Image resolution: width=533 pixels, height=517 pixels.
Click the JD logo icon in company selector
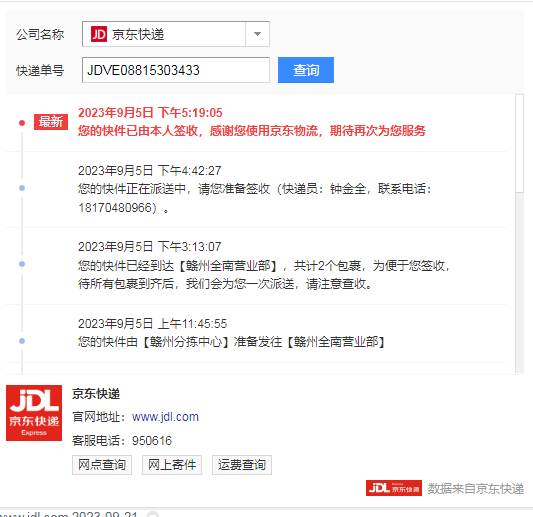[x=99, y=34]
